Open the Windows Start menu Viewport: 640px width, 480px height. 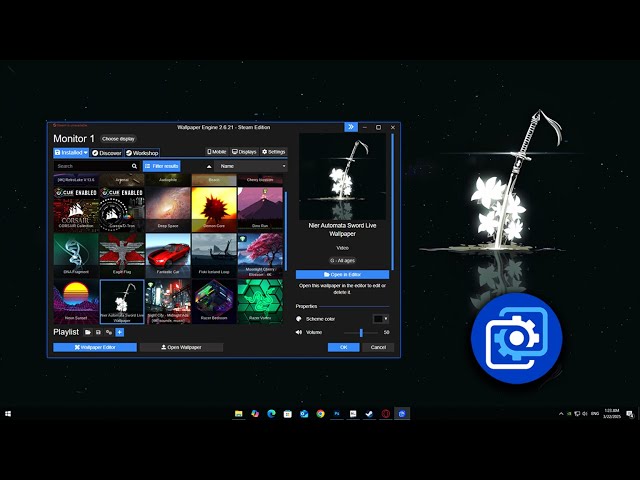[x=8, y=414]
